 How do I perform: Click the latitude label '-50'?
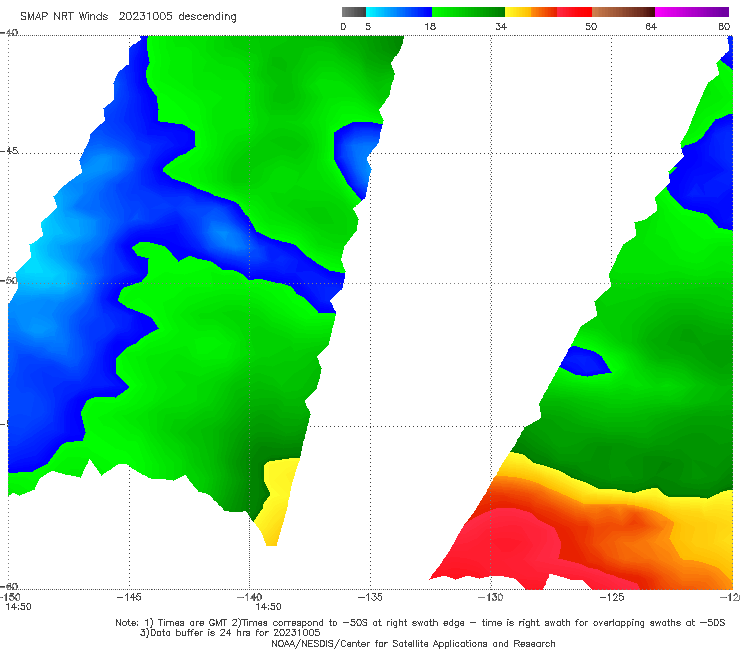[x=9, y=280]
